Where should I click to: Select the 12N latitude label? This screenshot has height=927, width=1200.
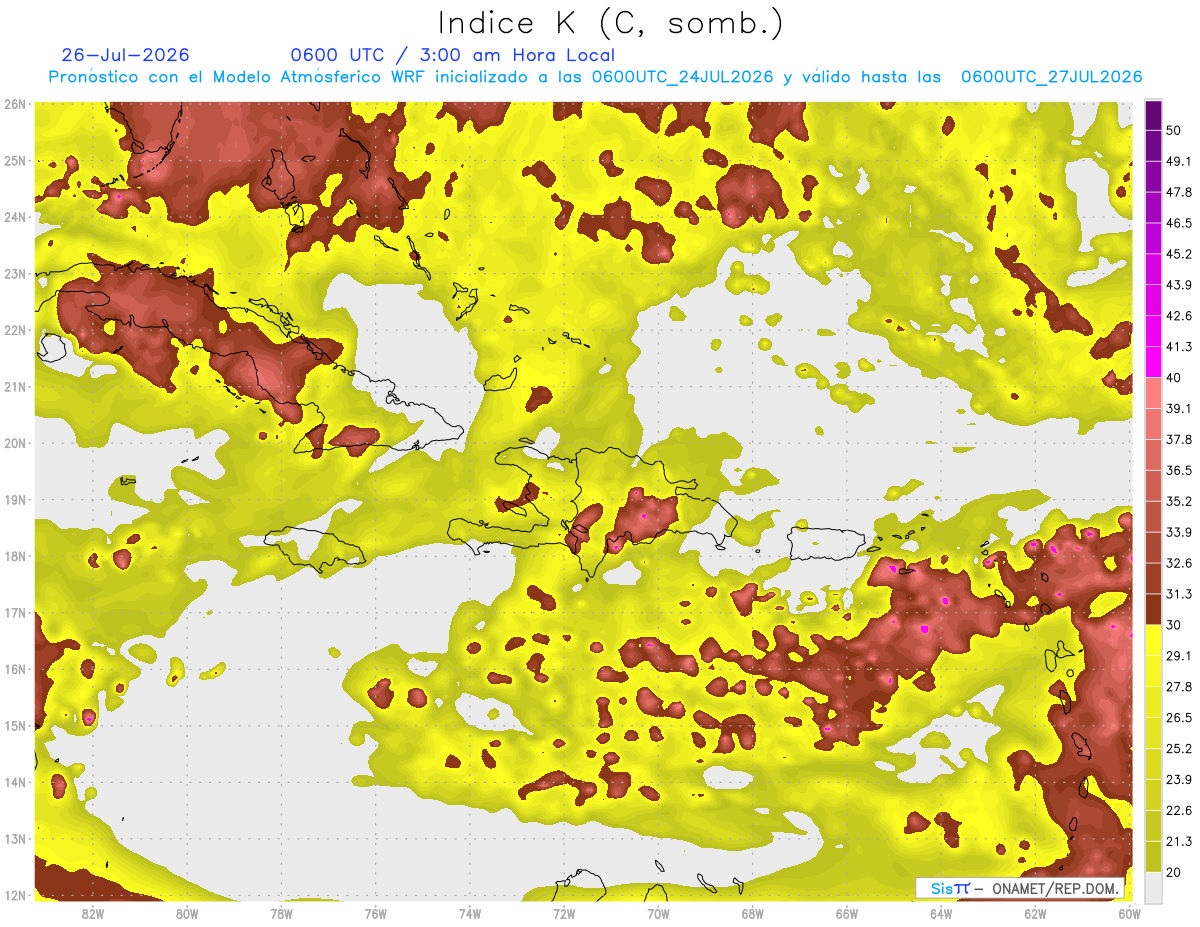coord(15,895)
